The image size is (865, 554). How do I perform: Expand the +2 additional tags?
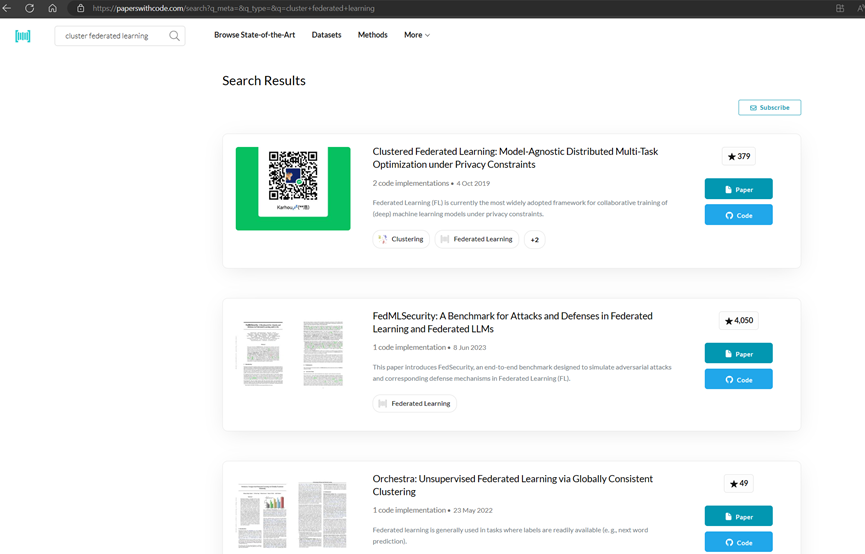[x=534, y=240]
